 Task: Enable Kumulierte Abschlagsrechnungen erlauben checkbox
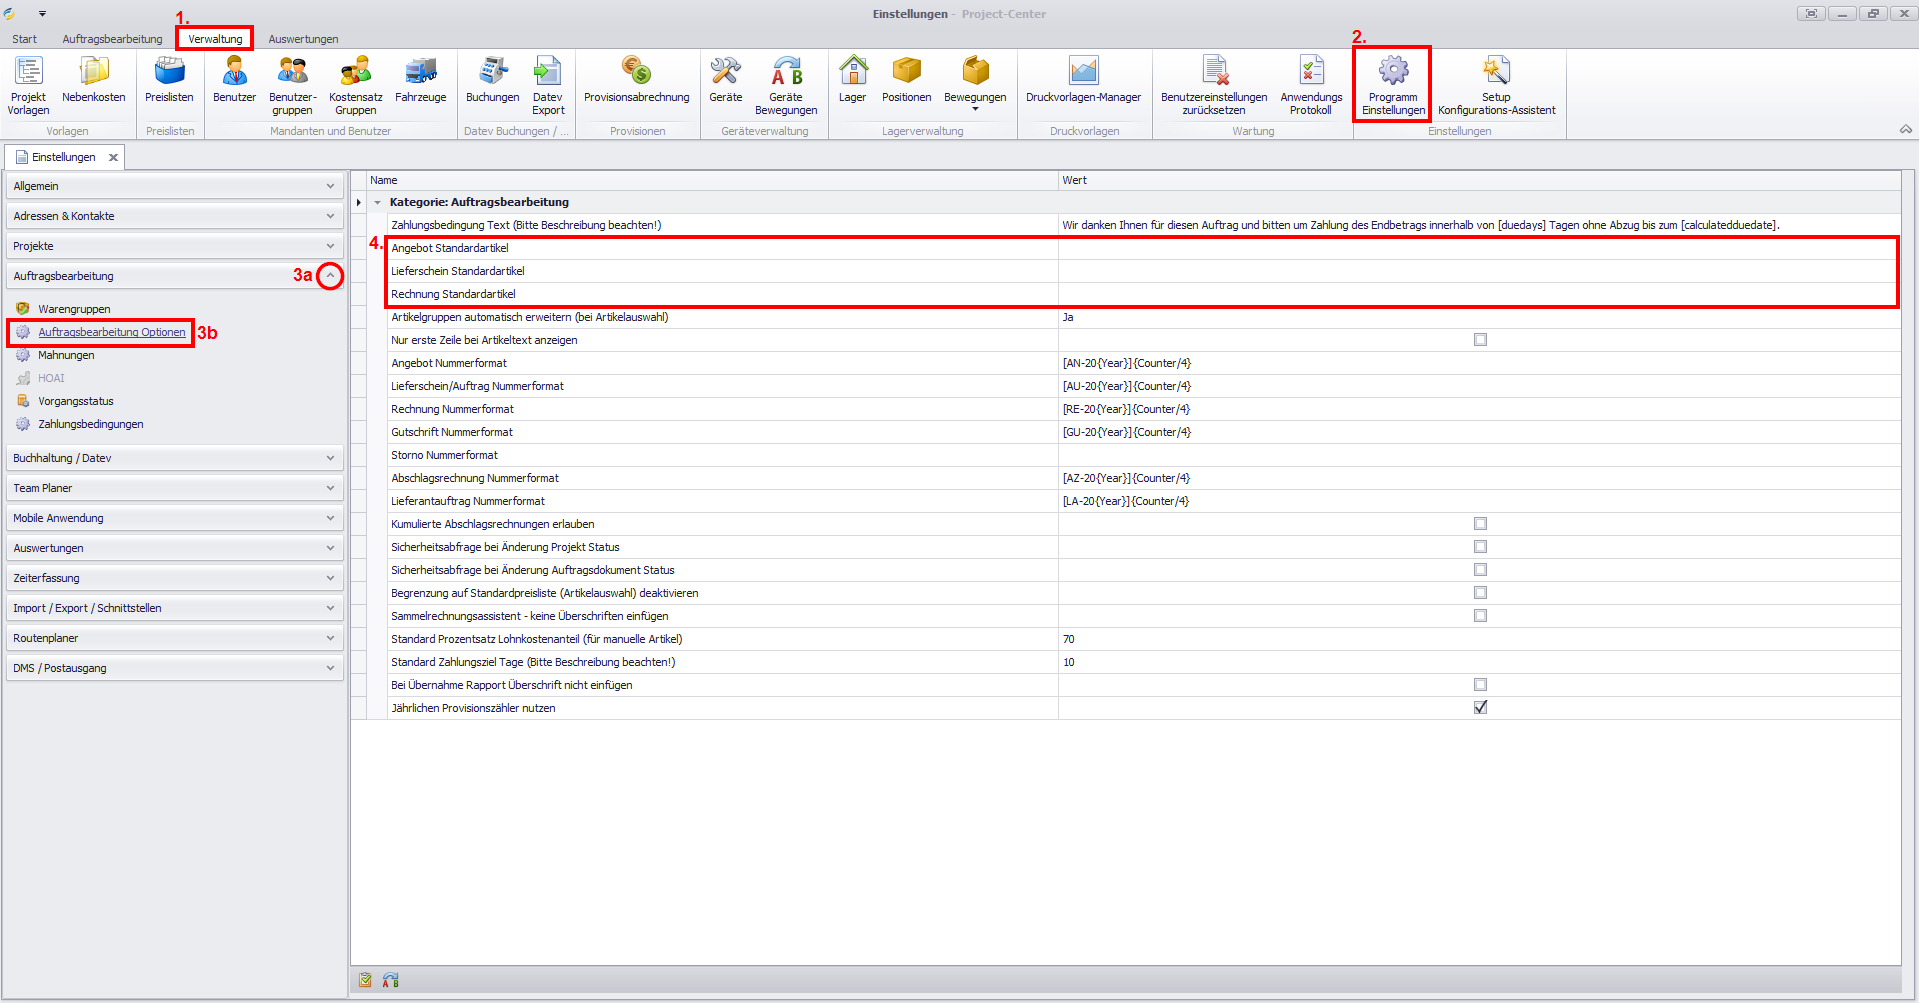point(1480,524)
